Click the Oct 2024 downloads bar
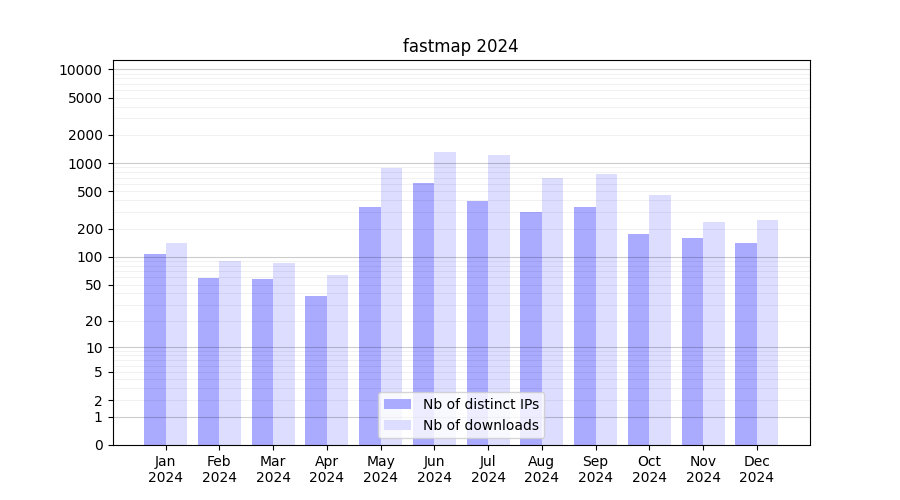The height and width of the screenshot is (500, 900). (660, 320)
